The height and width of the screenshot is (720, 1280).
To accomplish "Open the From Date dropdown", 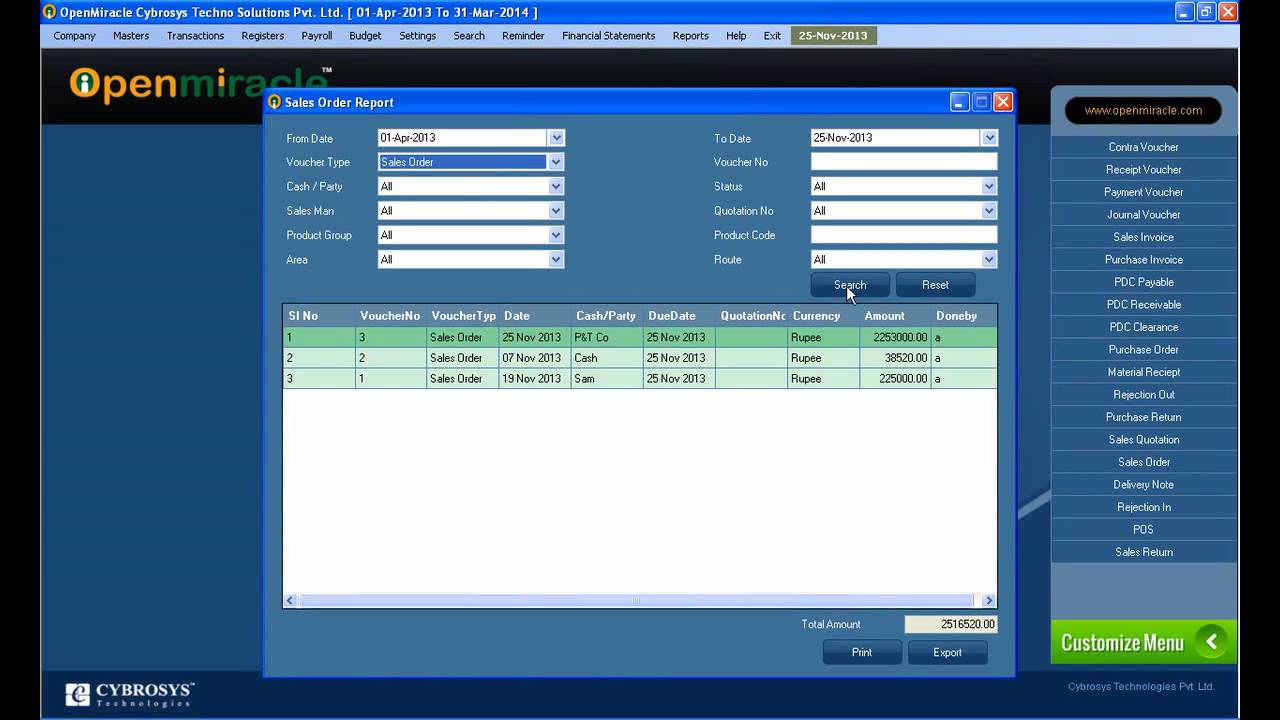I will (x=557, y=138).
